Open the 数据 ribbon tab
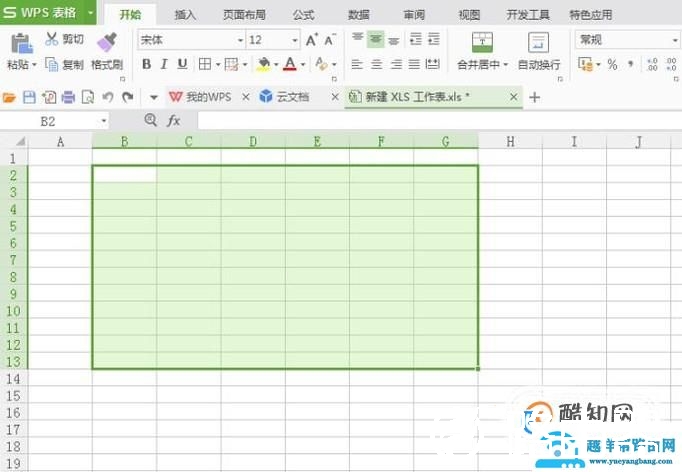This screenshot has width=682, height=472. tap(359, 15)
